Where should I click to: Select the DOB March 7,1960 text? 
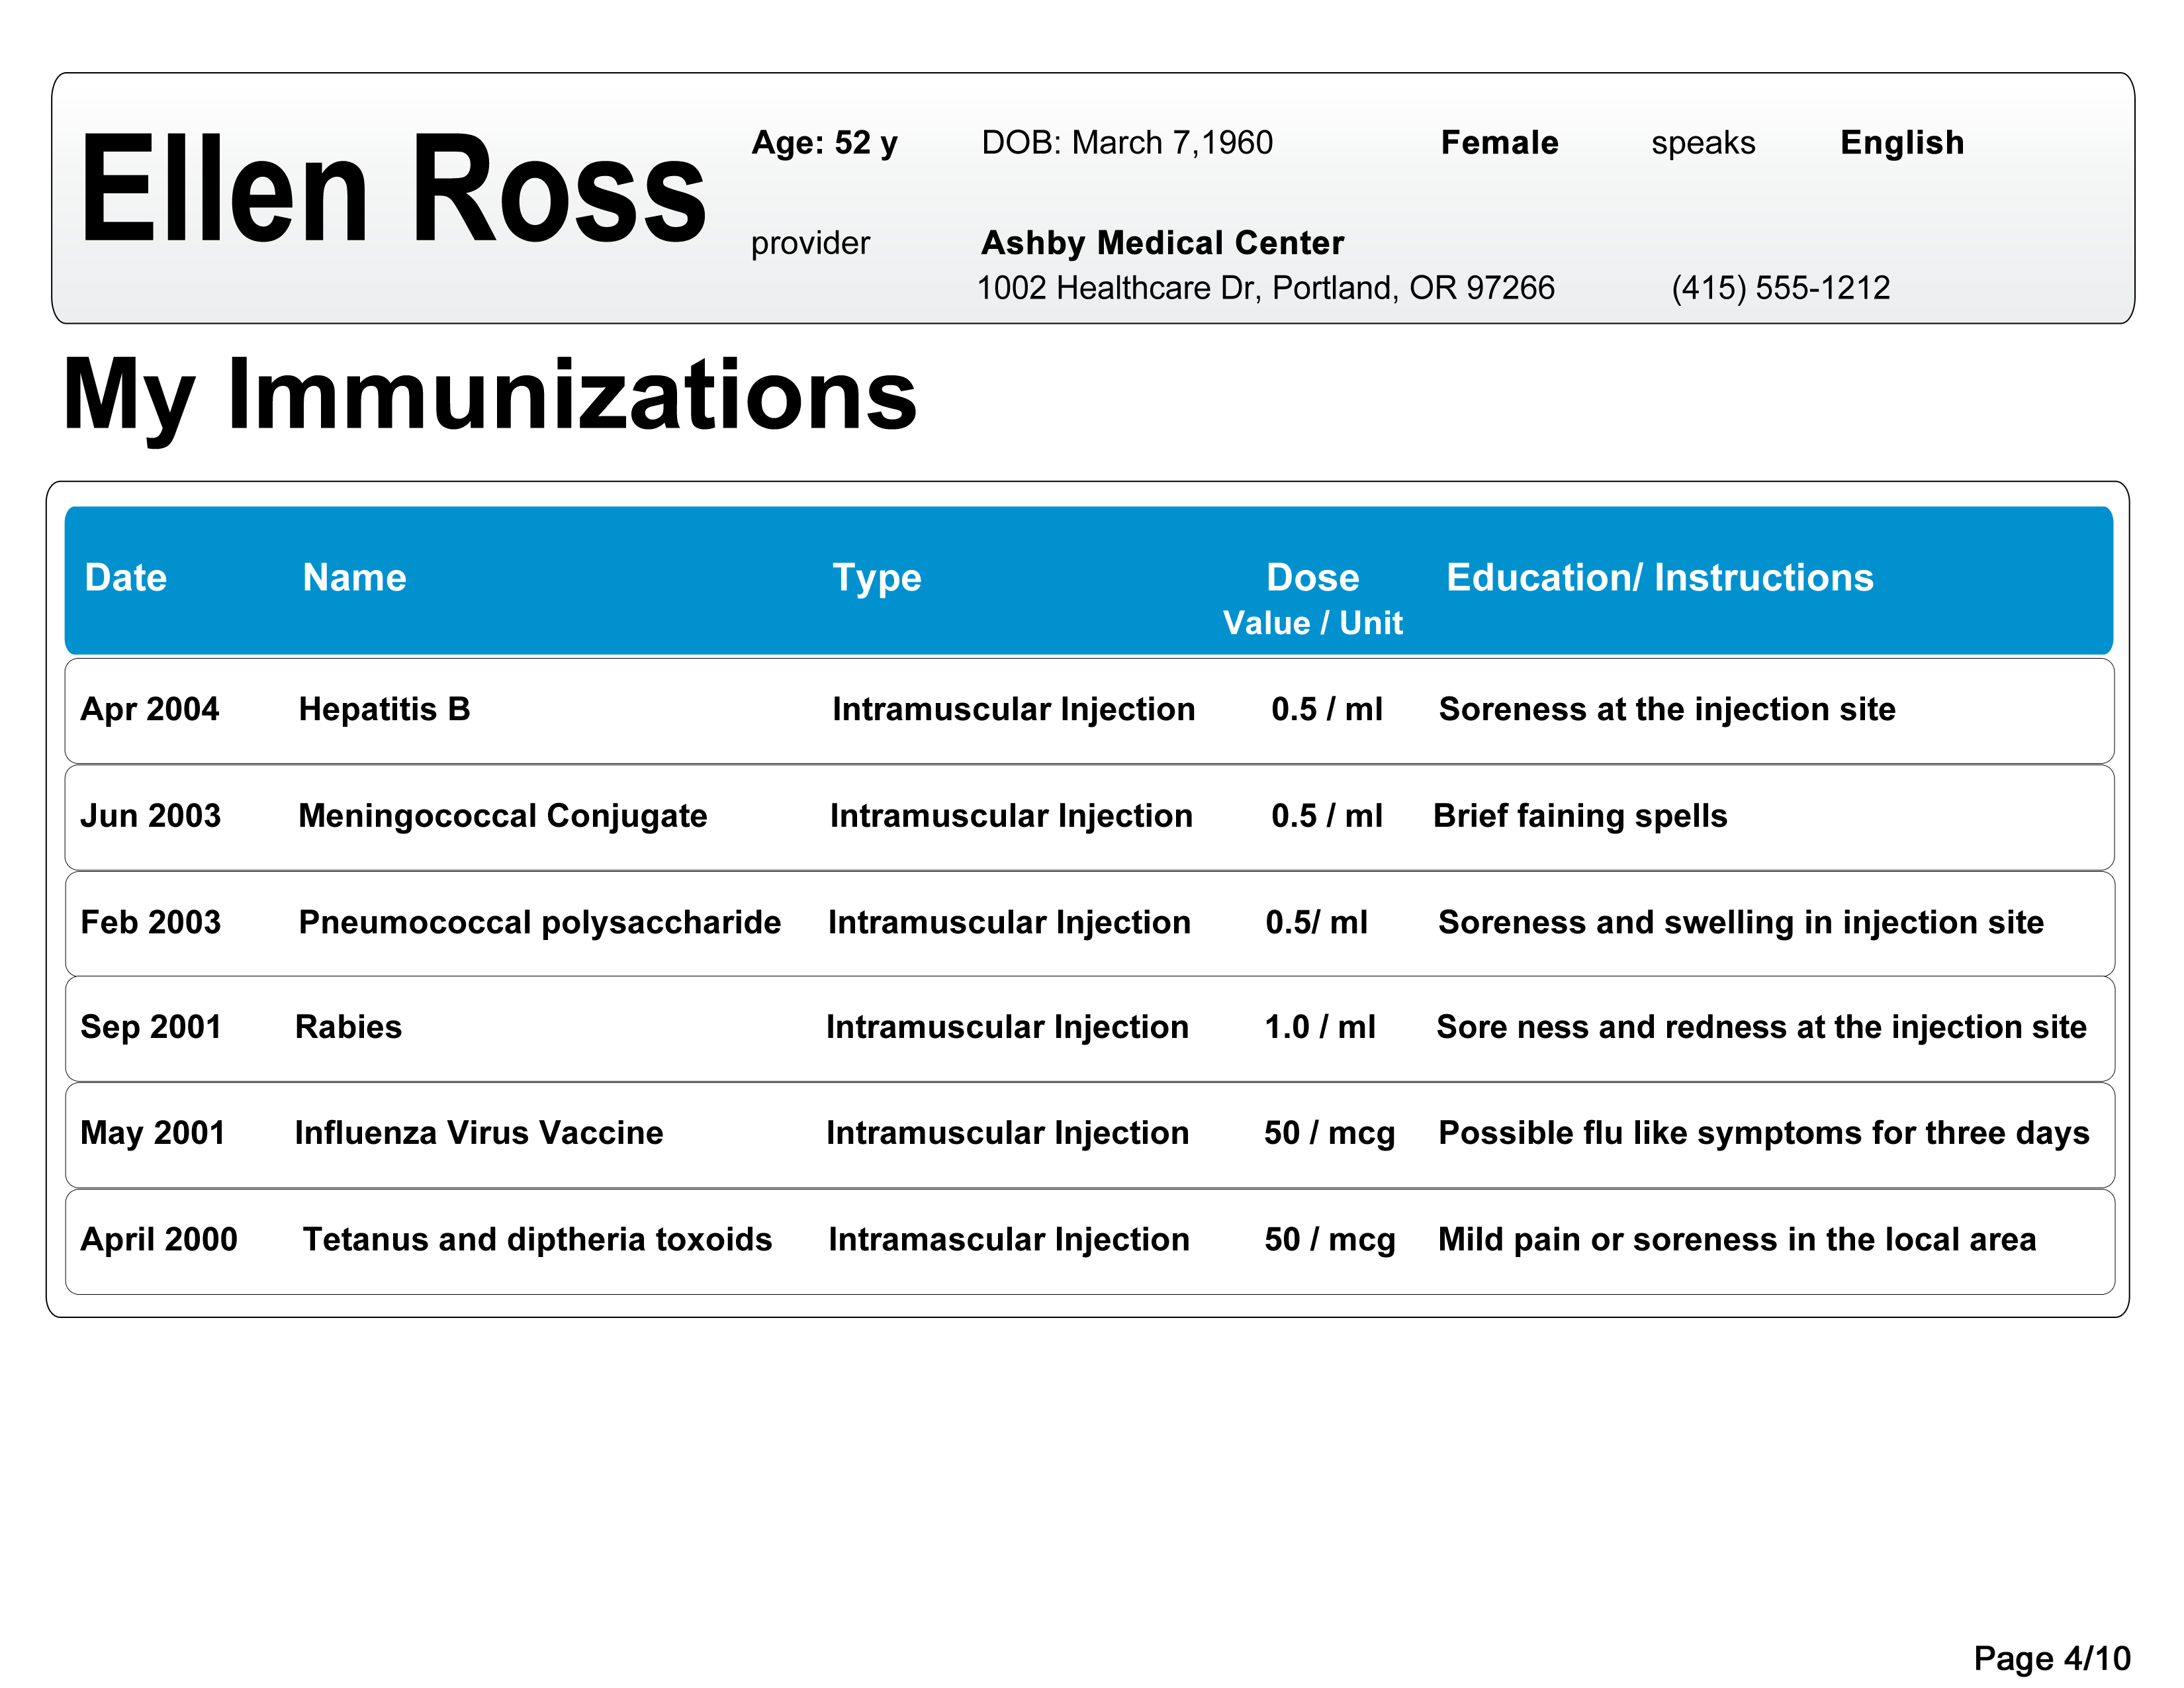(x=1127, y=143)
